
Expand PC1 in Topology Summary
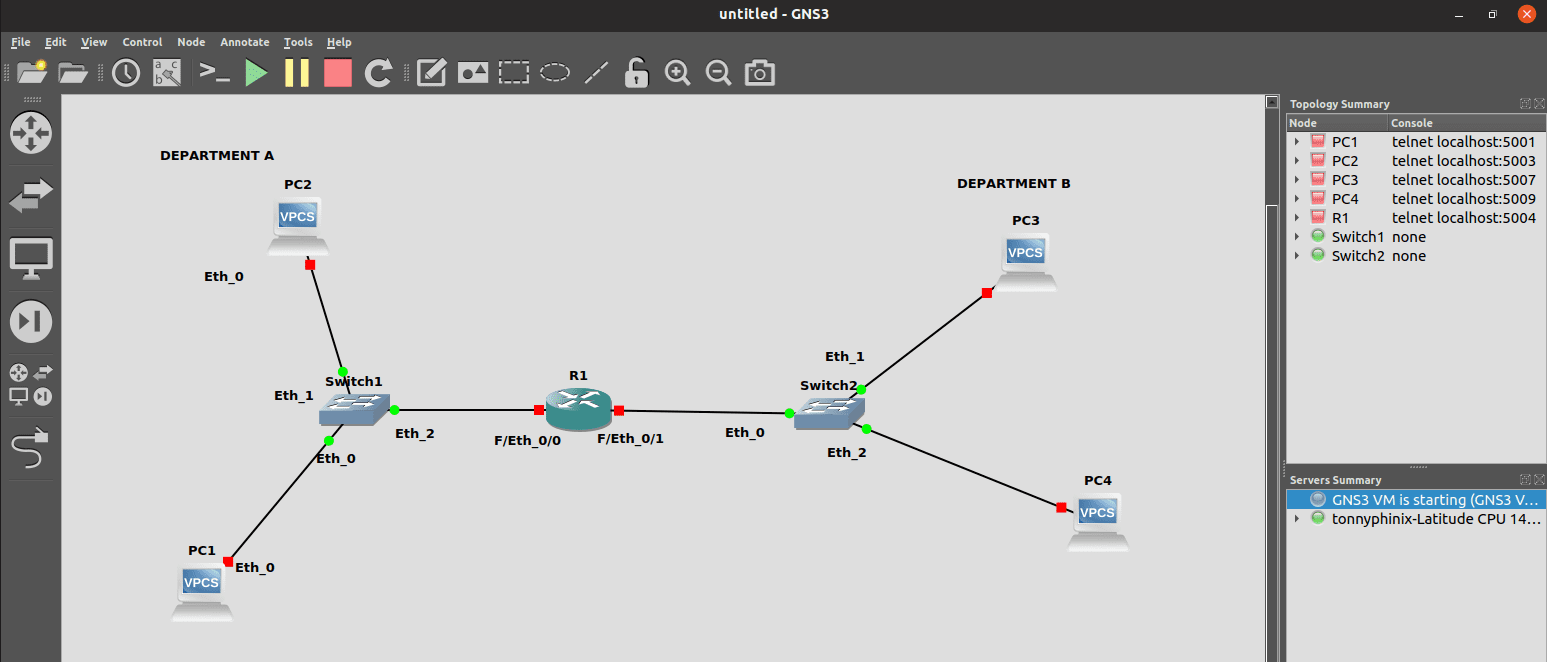(1297, 142)
